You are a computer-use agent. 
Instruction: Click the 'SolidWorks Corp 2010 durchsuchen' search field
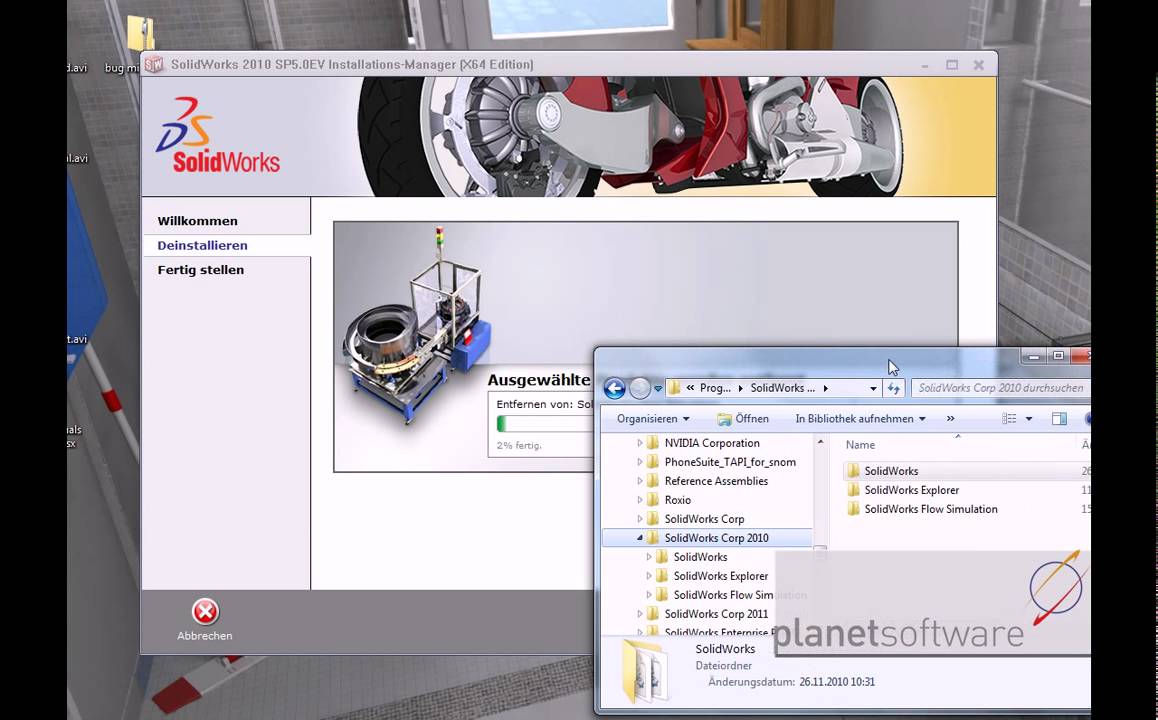pyautogui.click(x=1000, y=388)
